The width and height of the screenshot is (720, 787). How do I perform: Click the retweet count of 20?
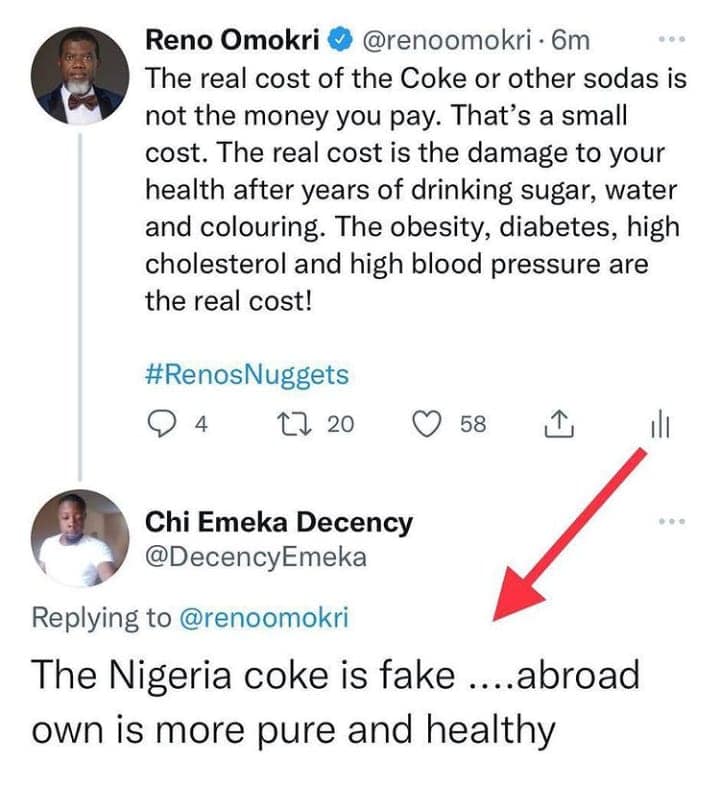click(340, 425)
